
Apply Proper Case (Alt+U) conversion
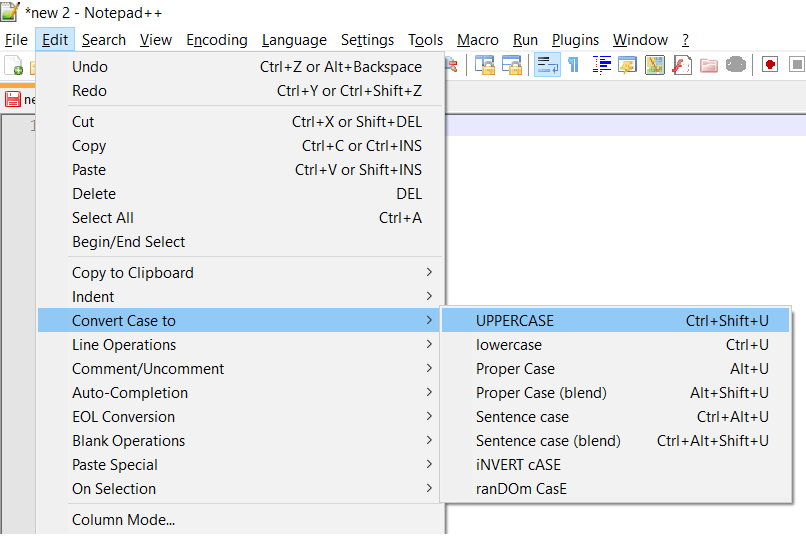click(615, 369)
